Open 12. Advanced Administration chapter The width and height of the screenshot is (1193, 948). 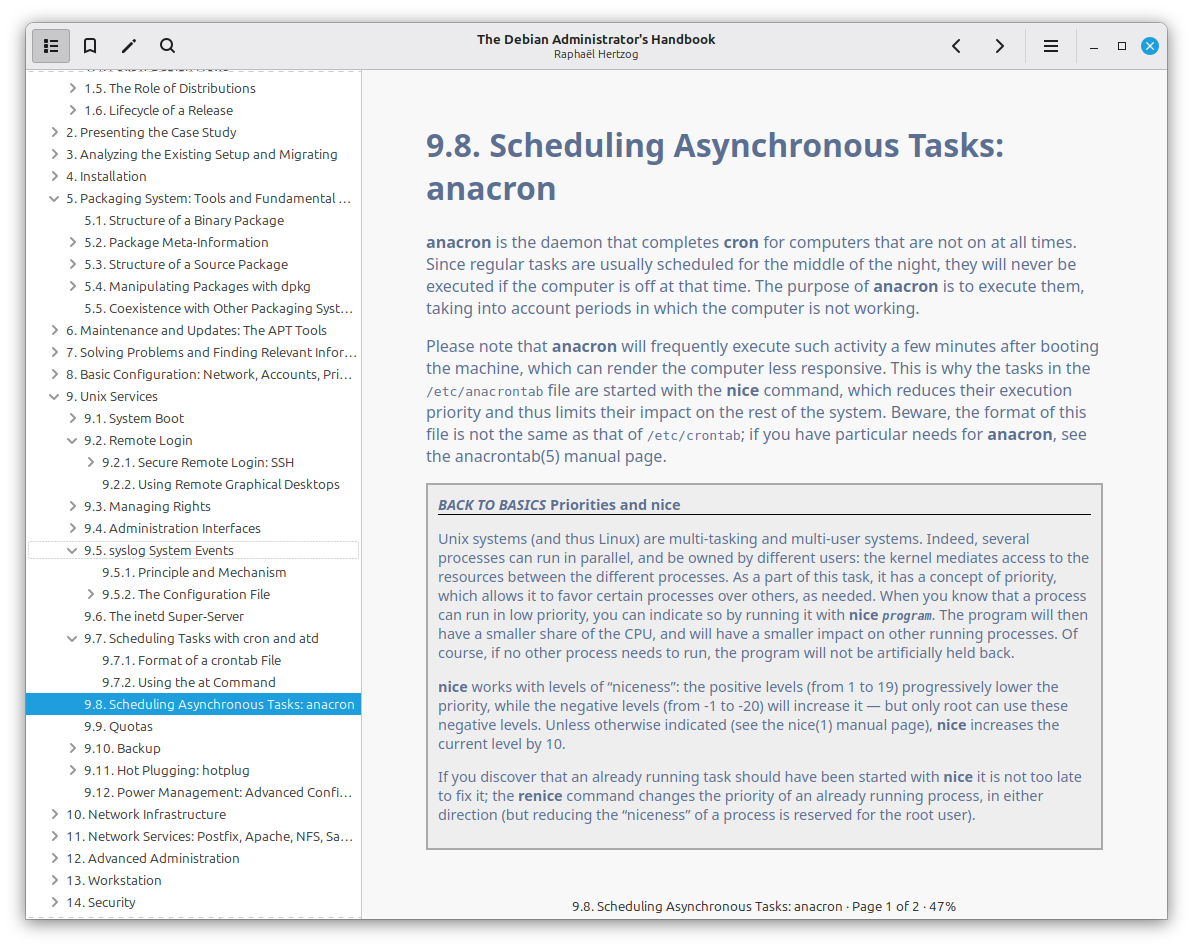coord(193,858)
